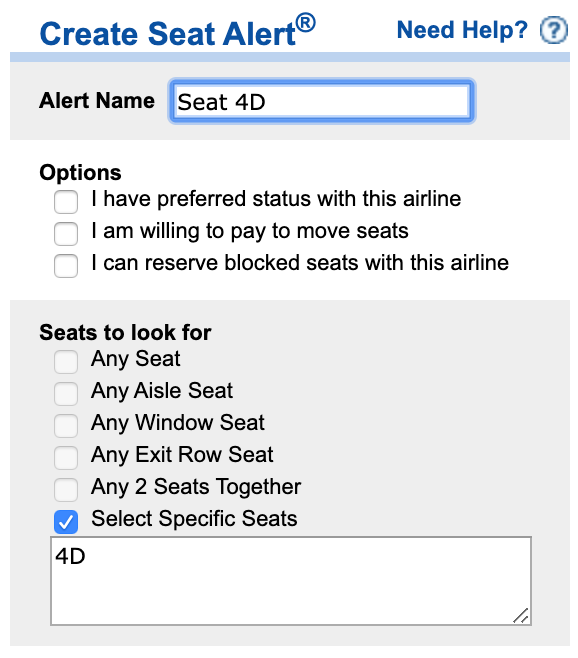Click the Alert Name label text
This screenshot has height=658, width=578.
coord(97,101)
